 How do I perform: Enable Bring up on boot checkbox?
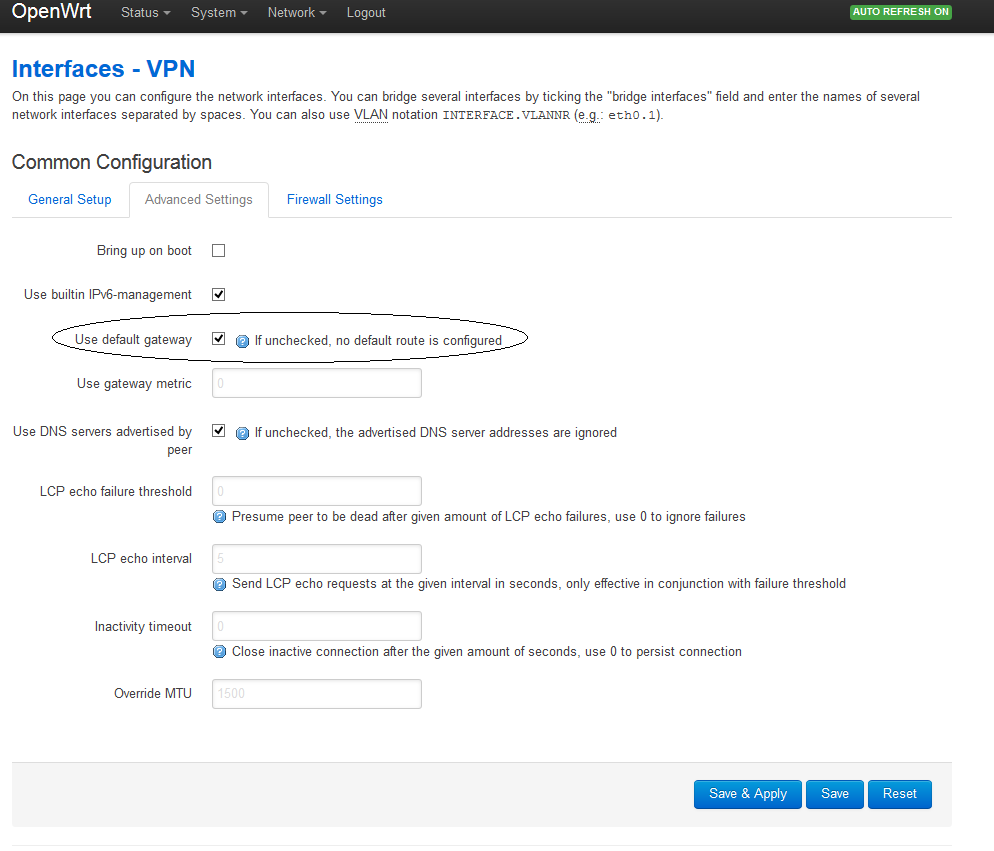[219, 250]
